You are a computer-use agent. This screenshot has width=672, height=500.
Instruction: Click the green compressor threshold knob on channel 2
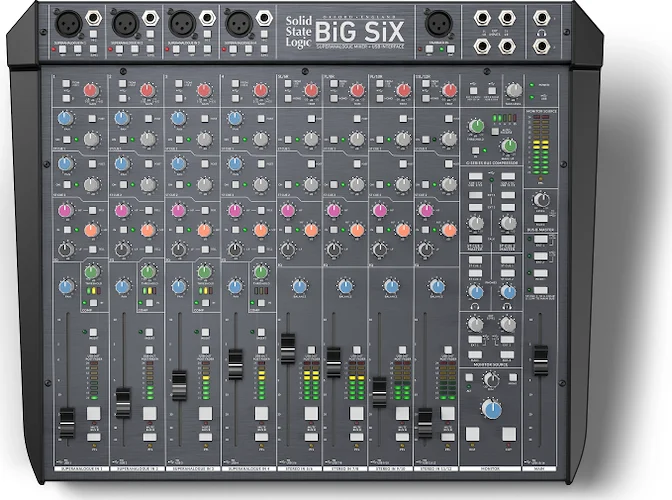coord(148,271)
